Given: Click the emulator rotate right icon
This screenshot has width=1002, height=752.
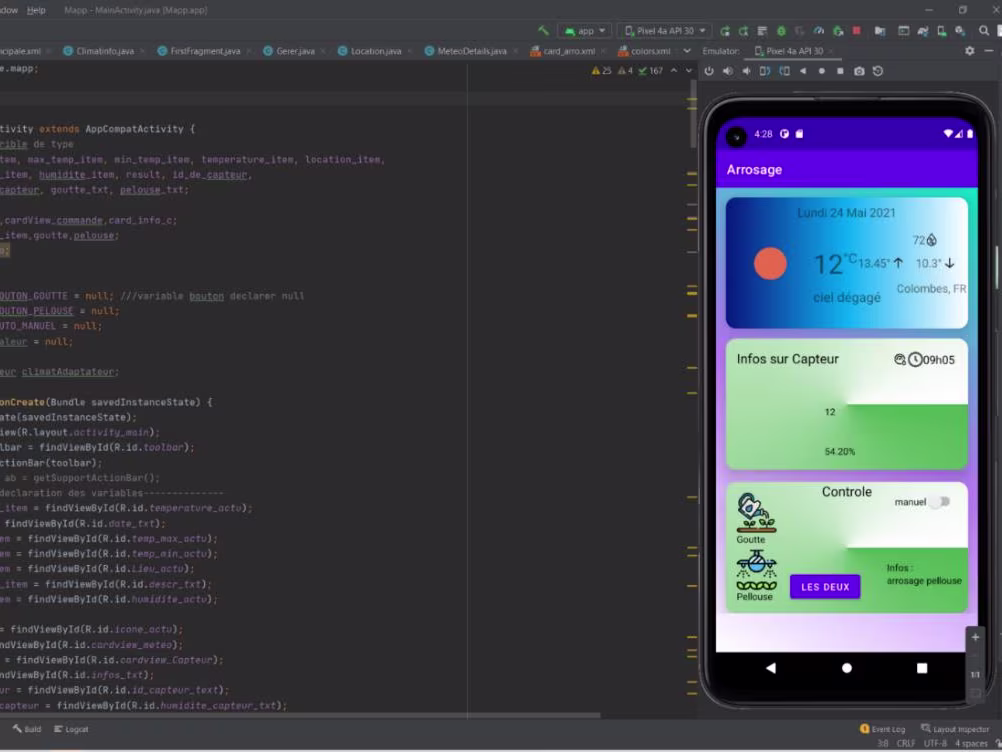Looking at the screenshot, I should coord(784,71).
